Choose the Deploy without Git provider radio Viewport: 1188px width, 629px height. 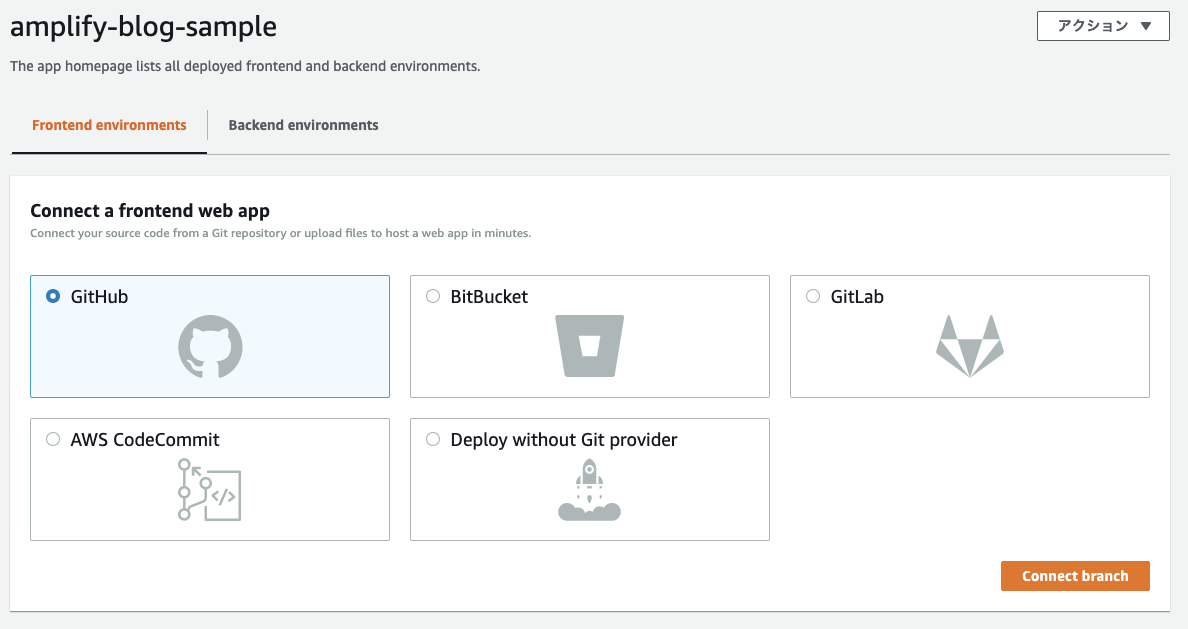pos(433,439)
